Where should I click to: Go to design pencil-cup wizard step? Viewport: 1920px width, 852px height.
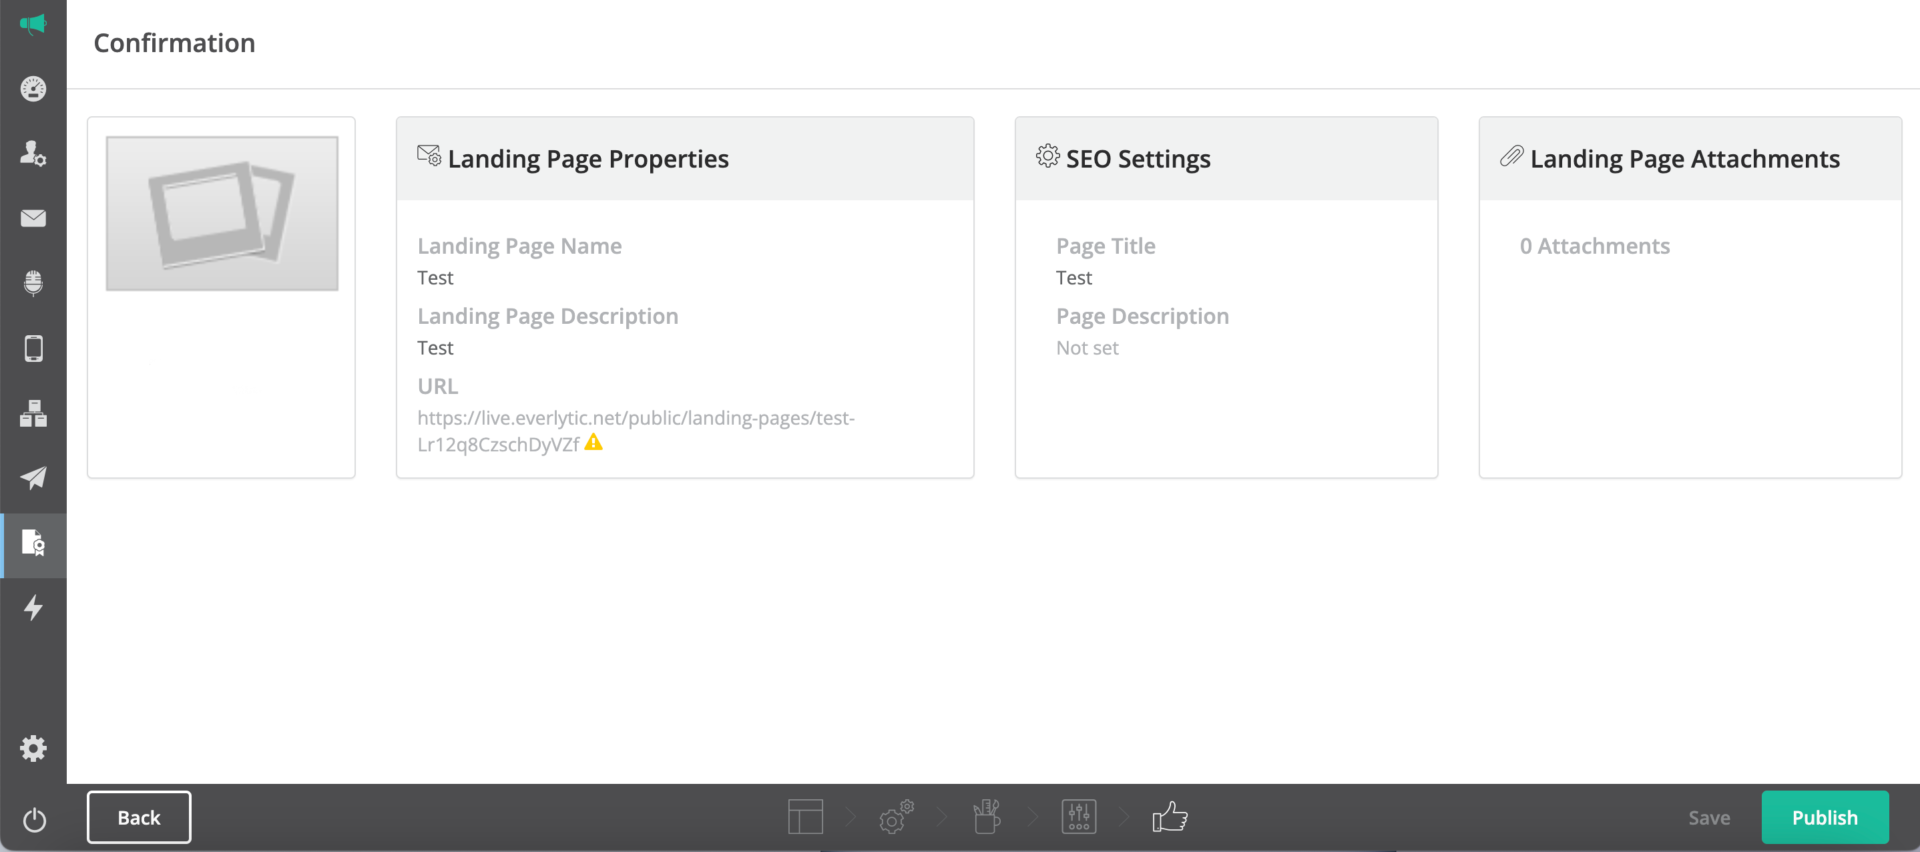pos(987,817)
